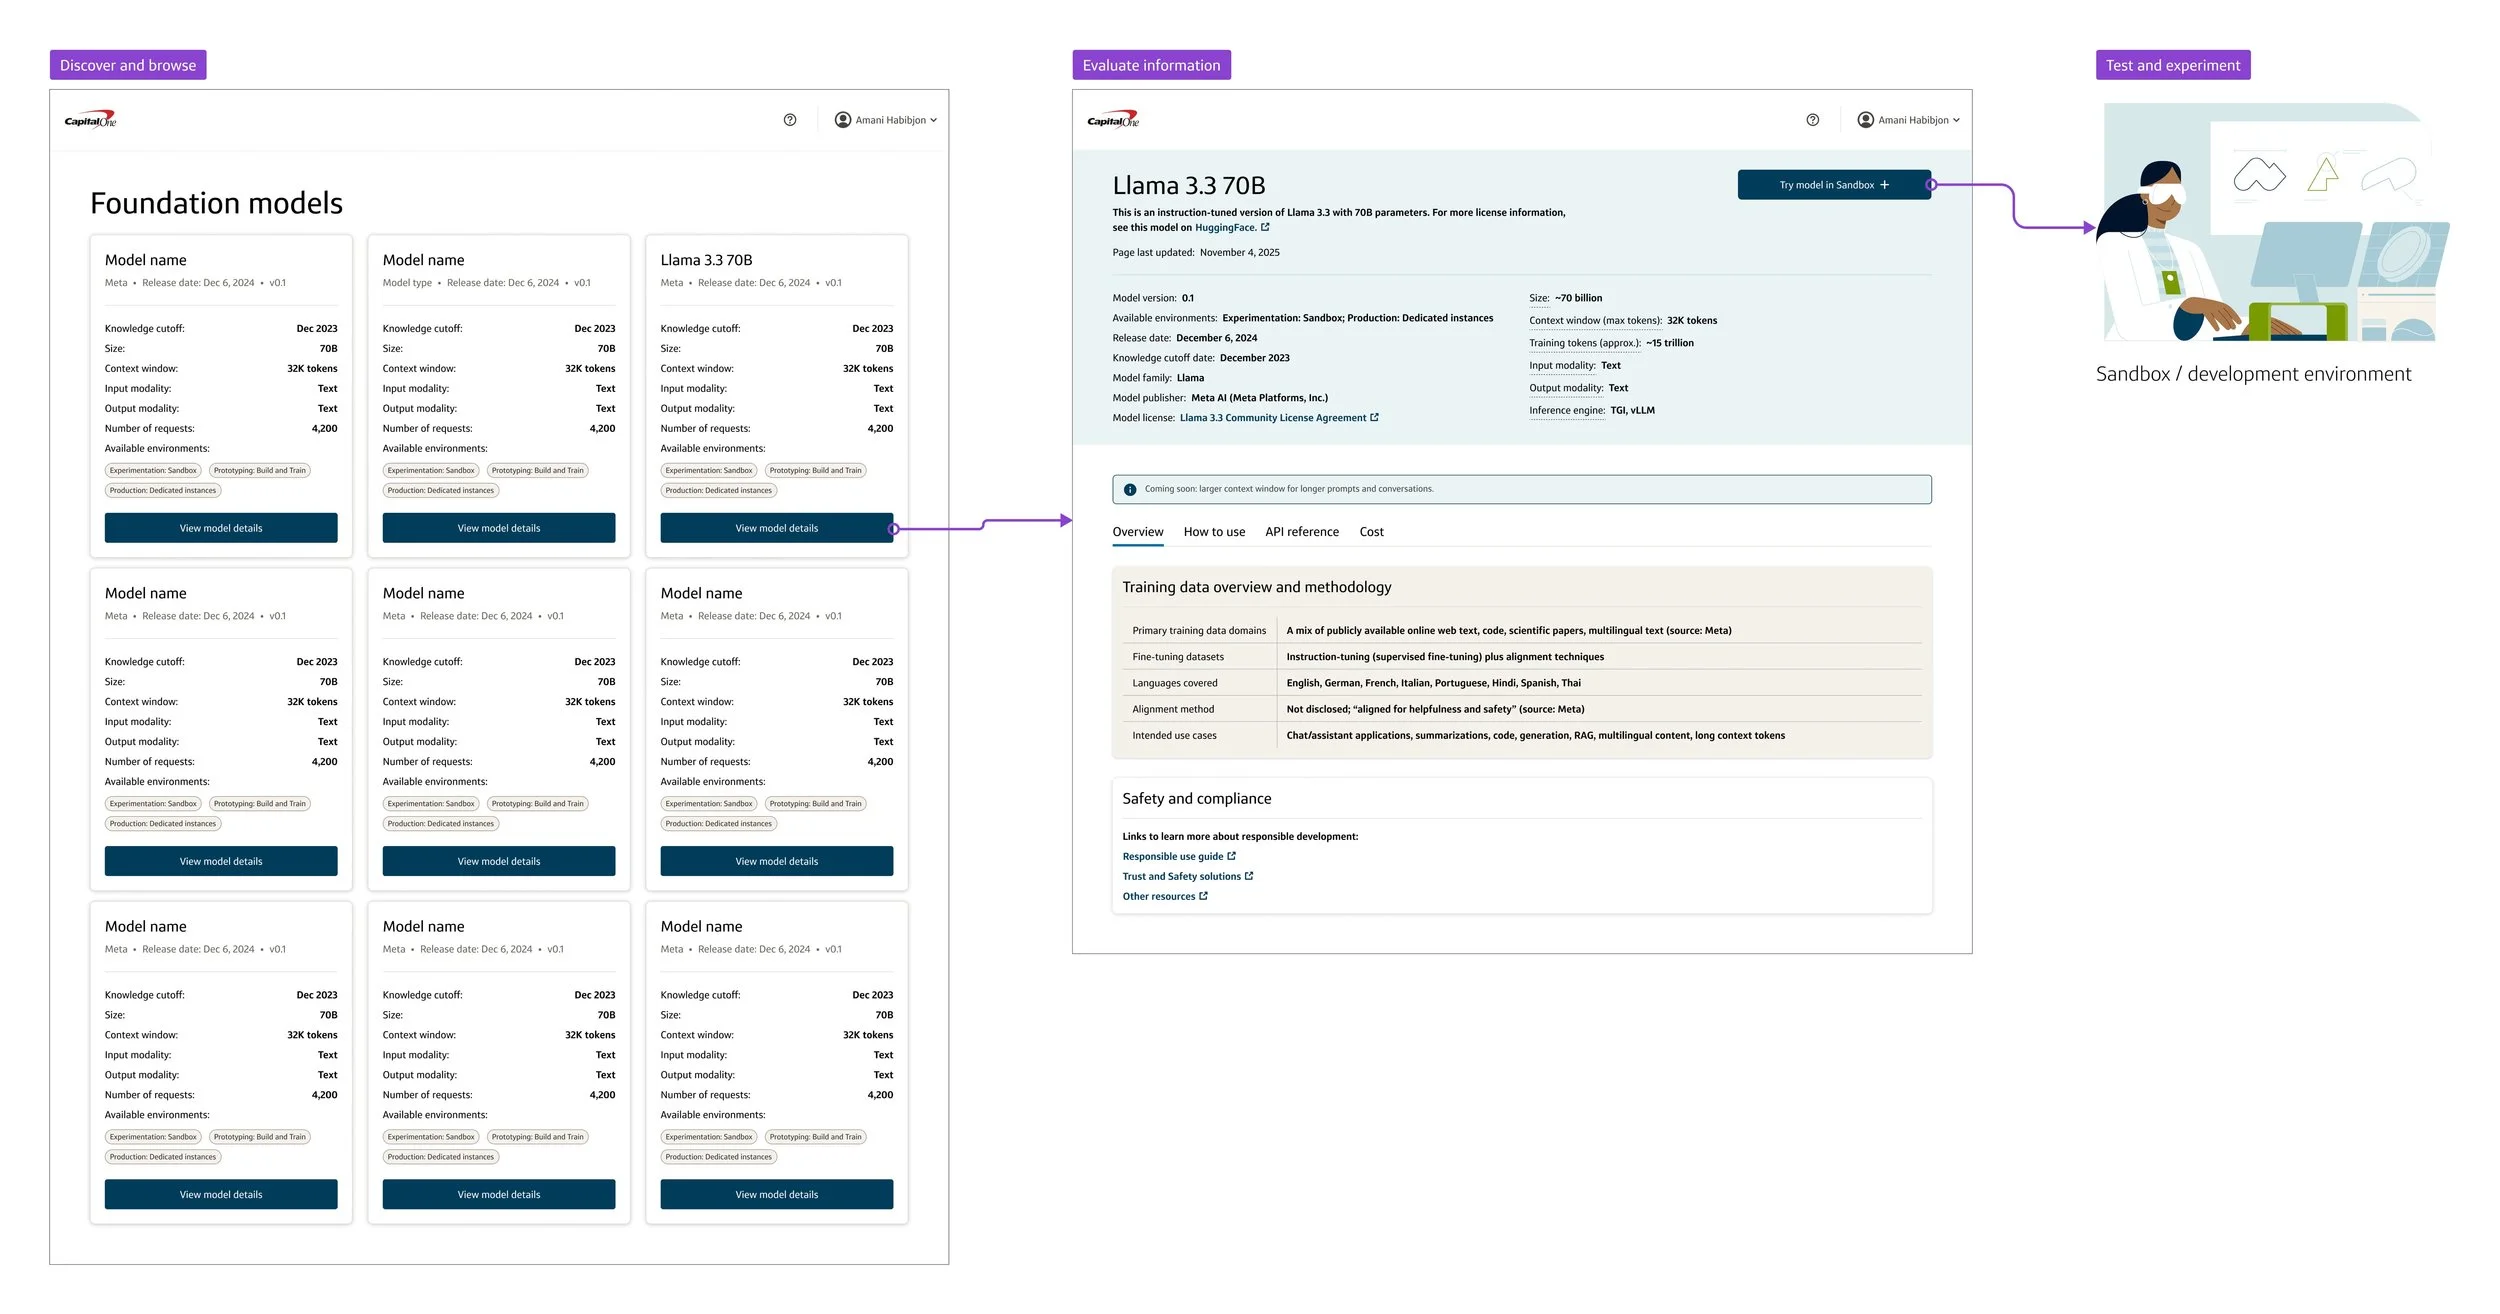Select the Cost tab
2500x1314 pixels.
pos(1371,532)
